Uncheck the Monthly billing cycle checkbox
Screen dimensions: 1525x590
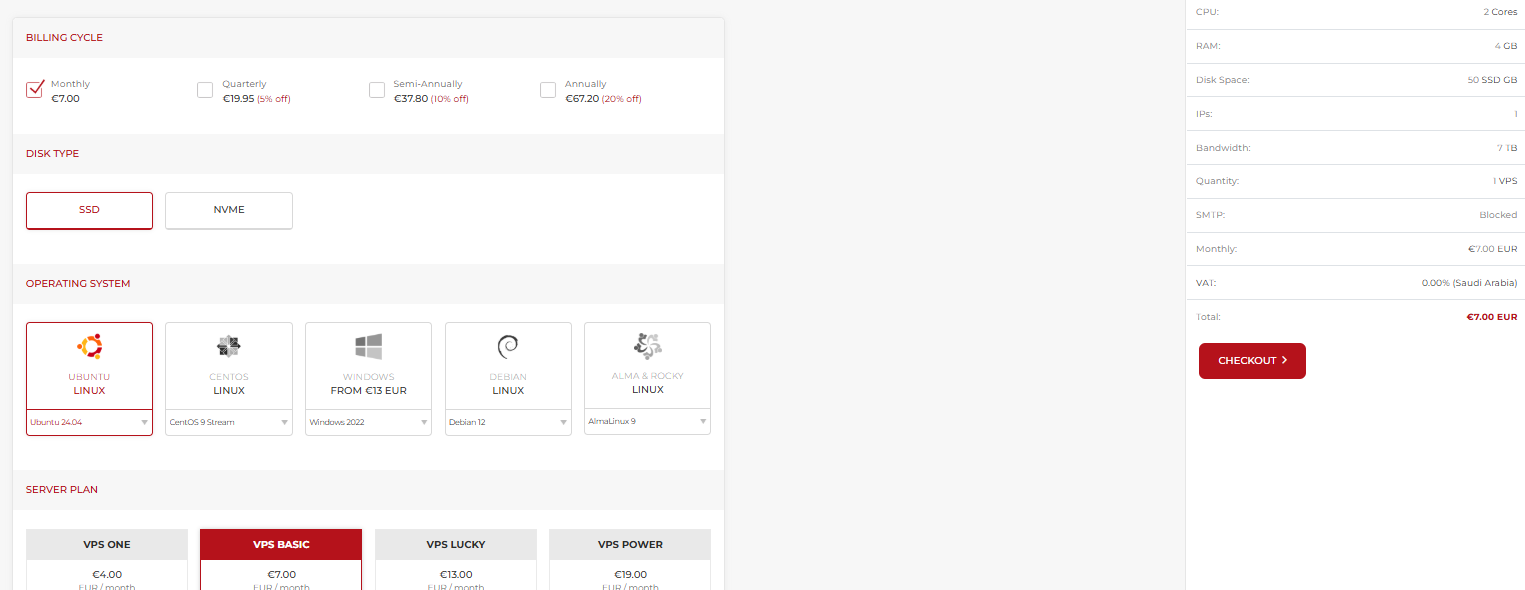coord(35,90)
